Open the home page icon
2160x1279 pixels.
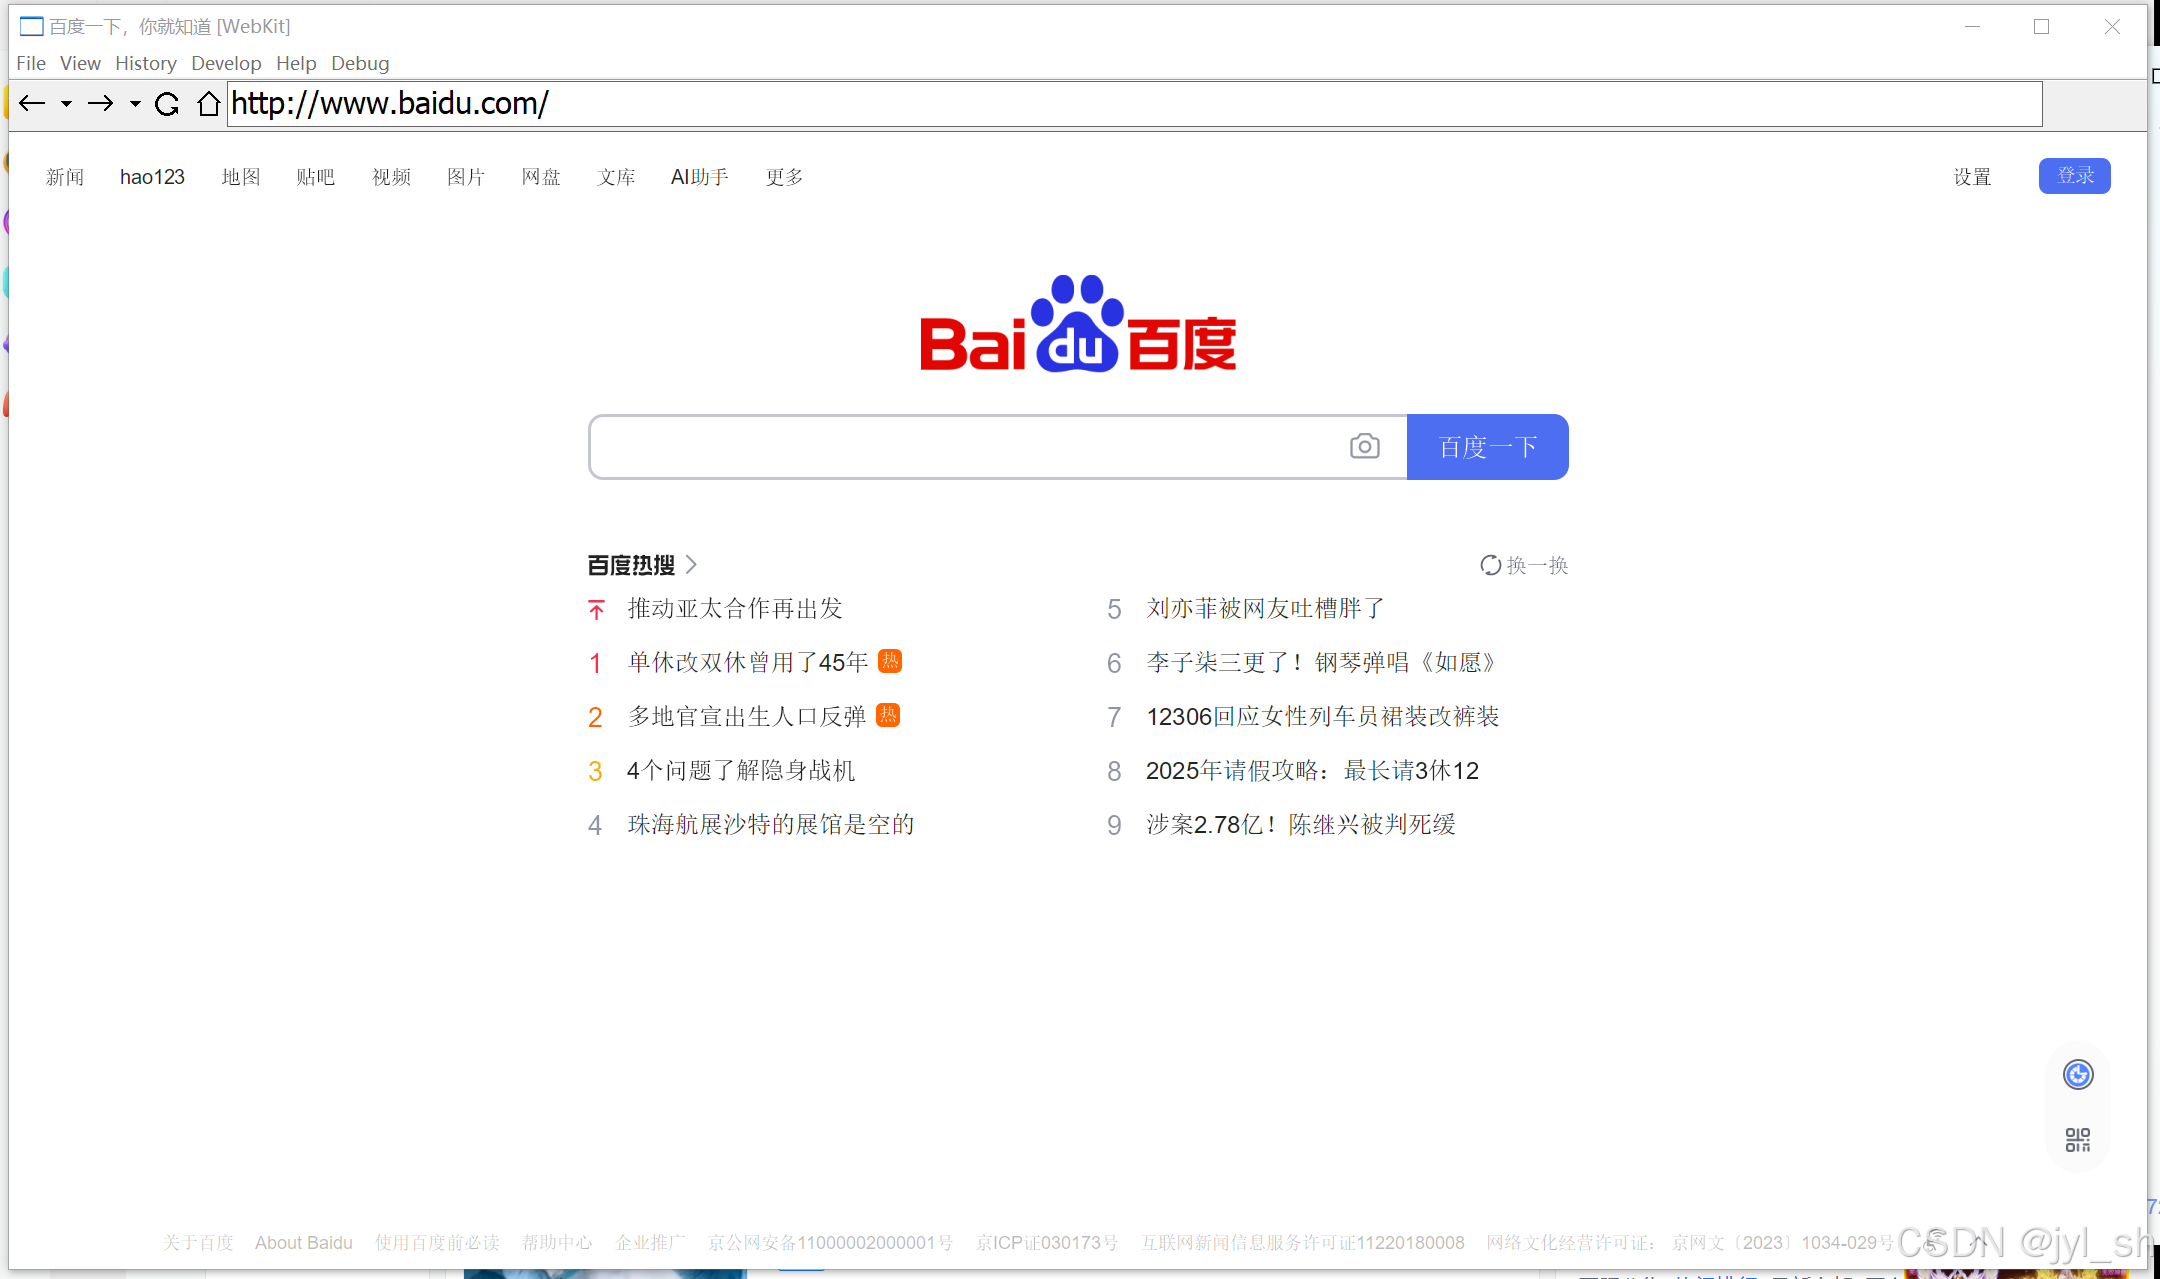click(x=208, y=104)
